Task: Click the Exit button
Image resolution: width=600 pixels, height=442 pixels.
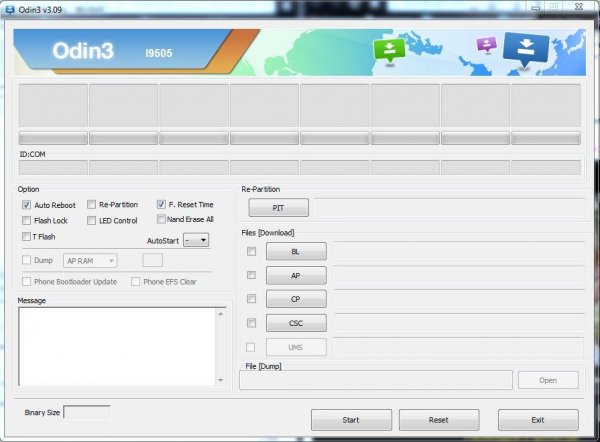Action: click(x=538, y=420)
